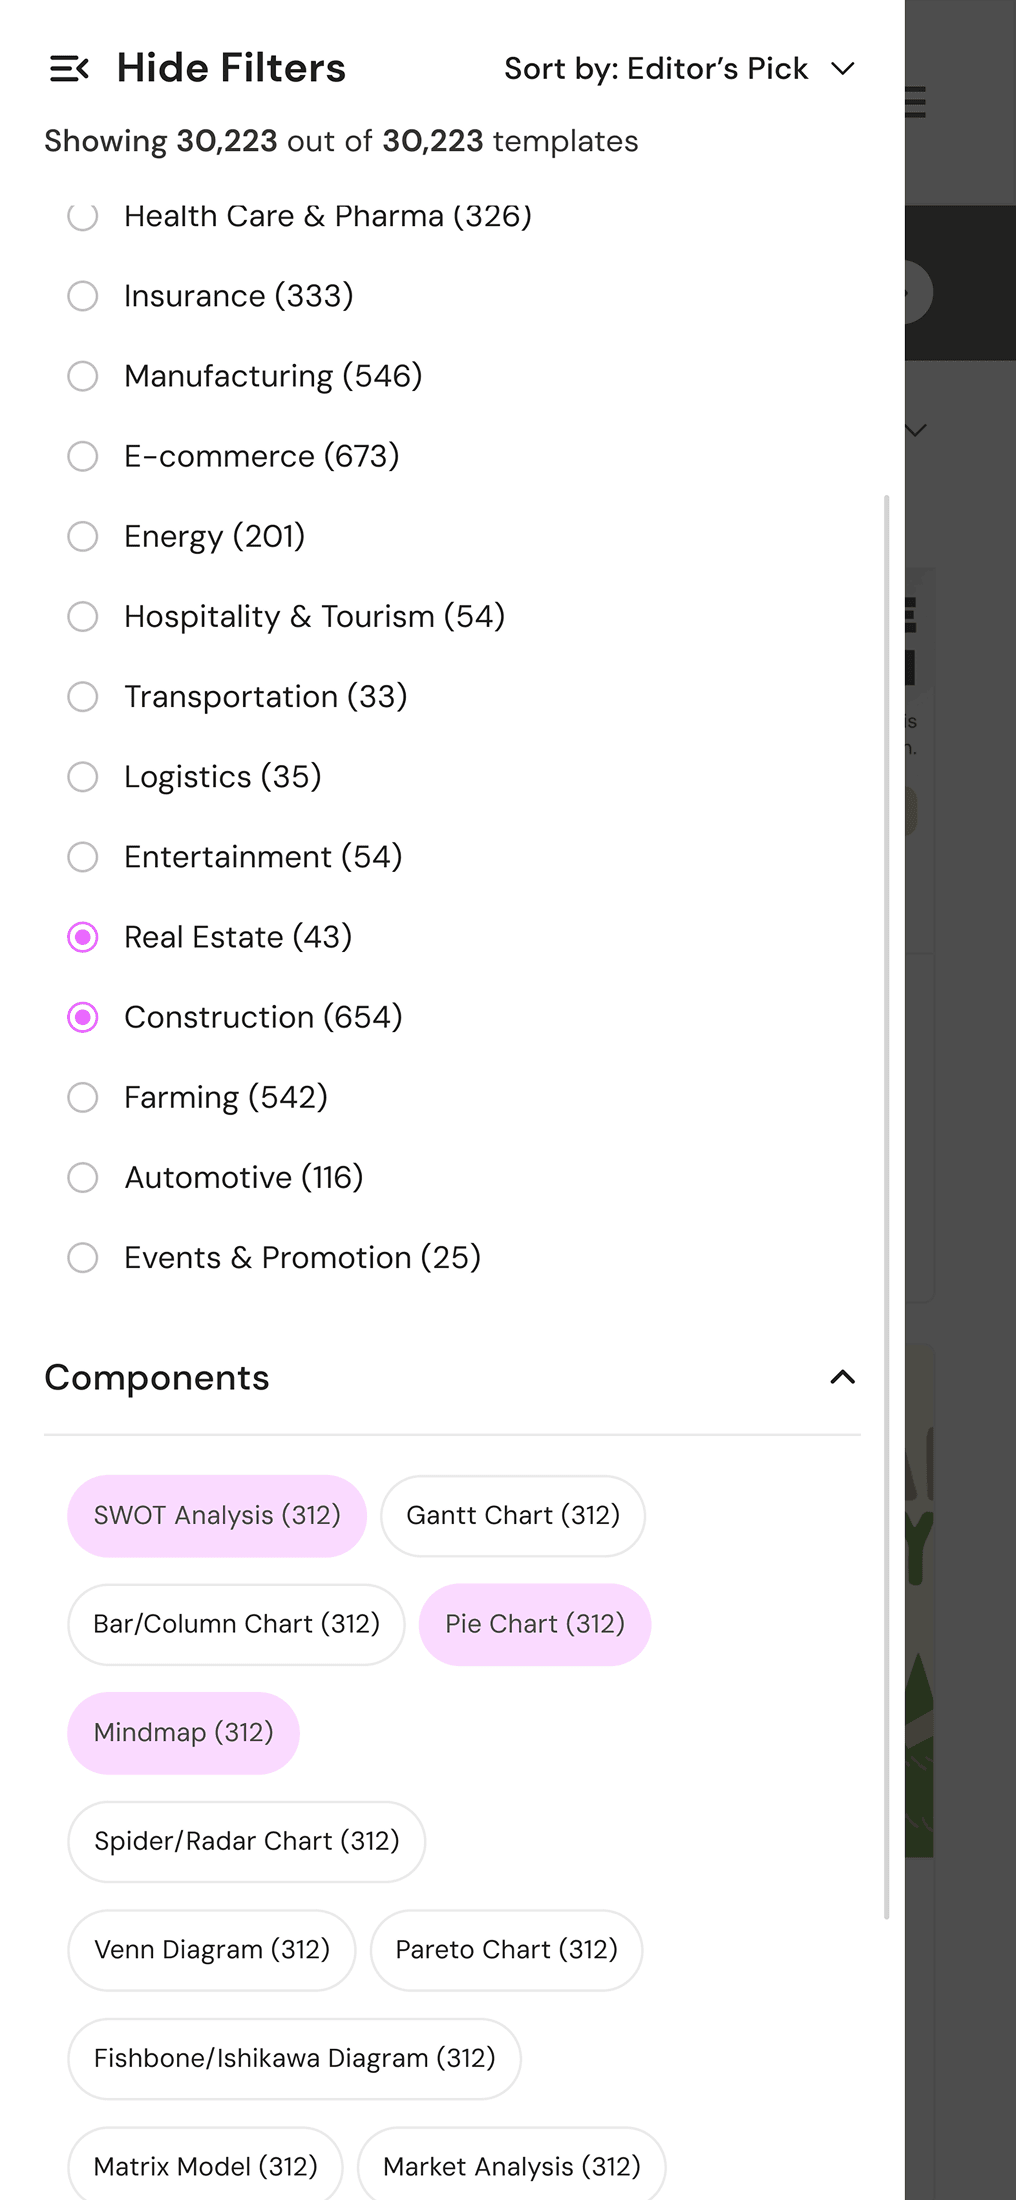The height and width of the screenshot is (2200, 1016).
Task: Choose the Fishbone/Ishikawa Diagram chip
Action: [294, 2058]
